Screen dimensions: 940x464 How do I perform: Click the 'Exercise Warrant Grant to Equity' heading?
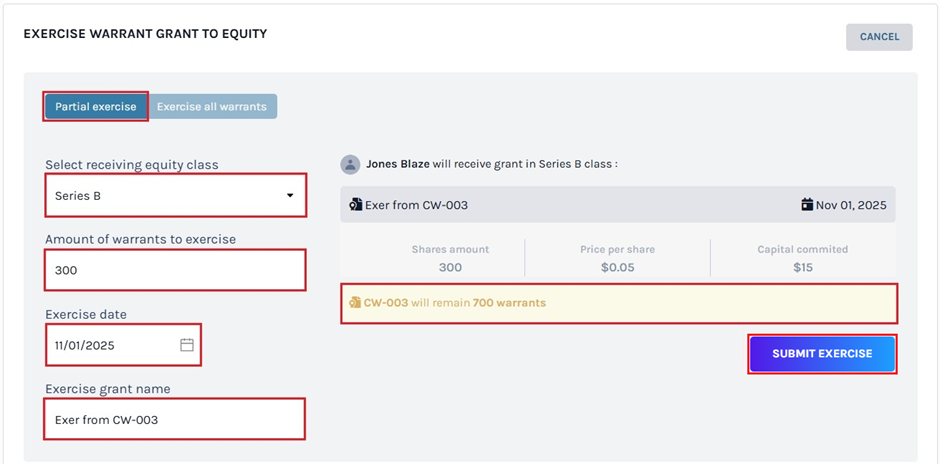[145, 34]
